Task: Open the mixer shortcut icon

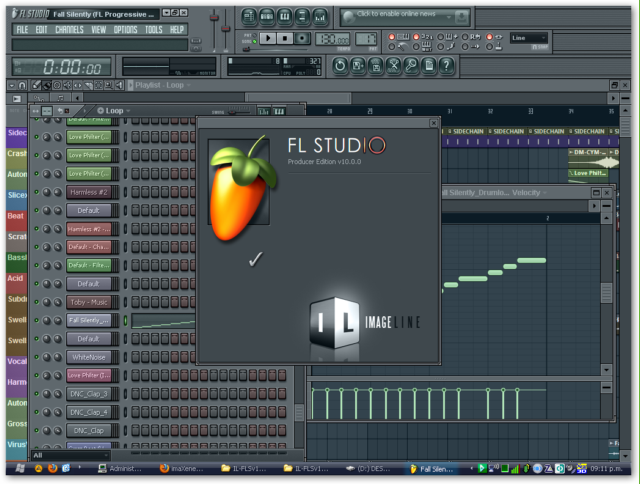Action: (320, 17)
